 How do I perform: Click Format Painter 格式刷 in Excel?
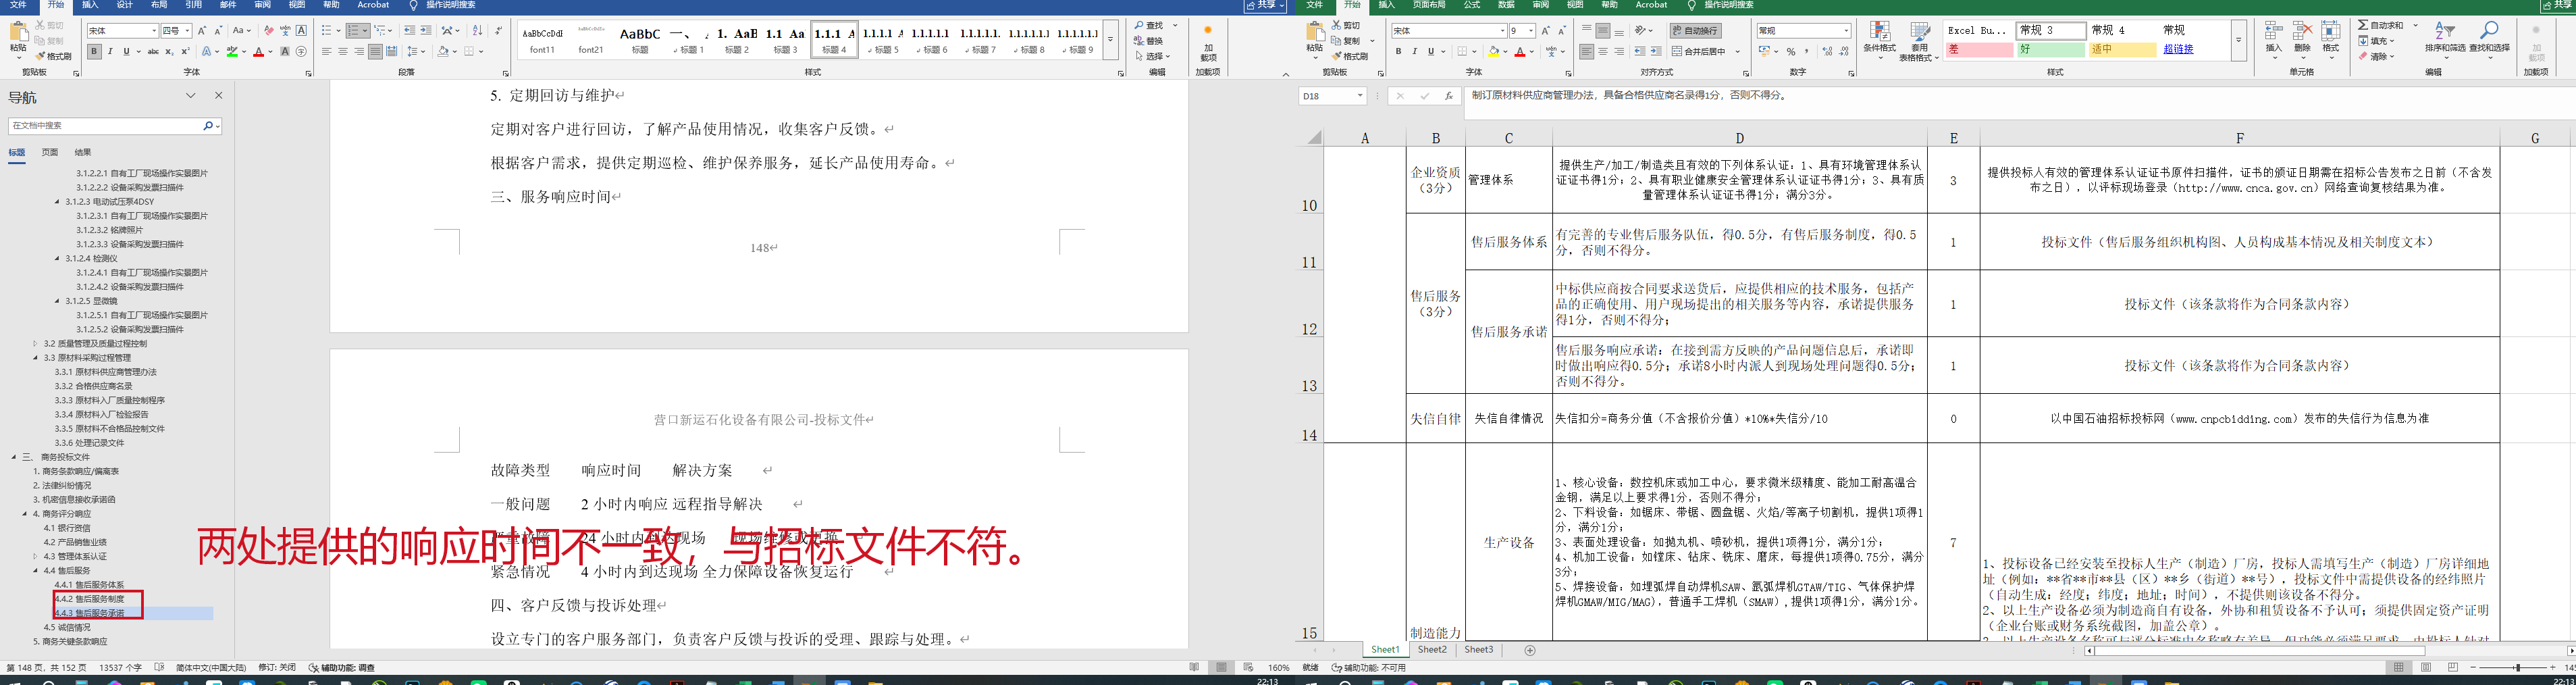[x=1349, y=57]
